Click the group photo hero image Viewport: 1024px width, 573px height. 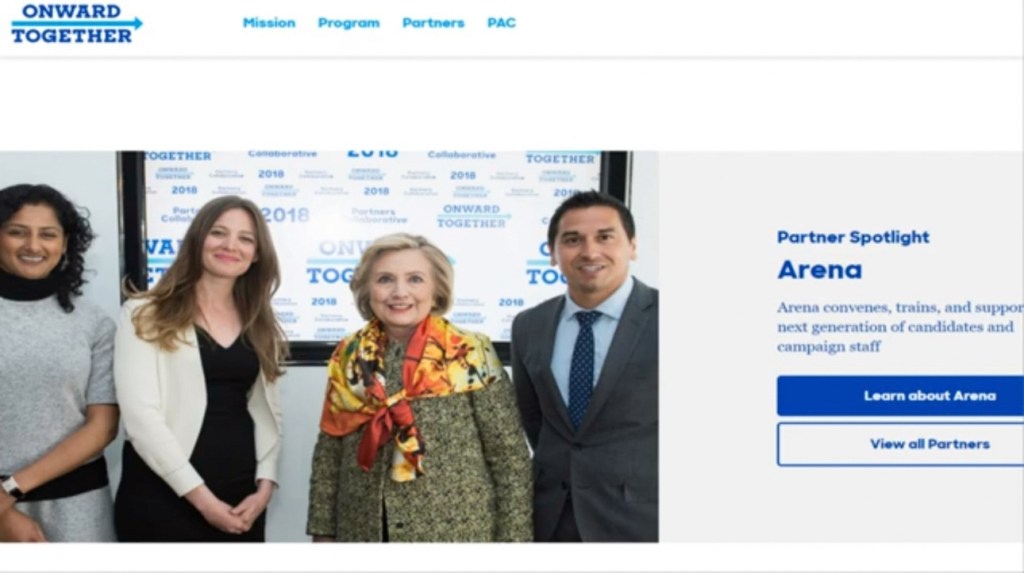click(329, 346)
